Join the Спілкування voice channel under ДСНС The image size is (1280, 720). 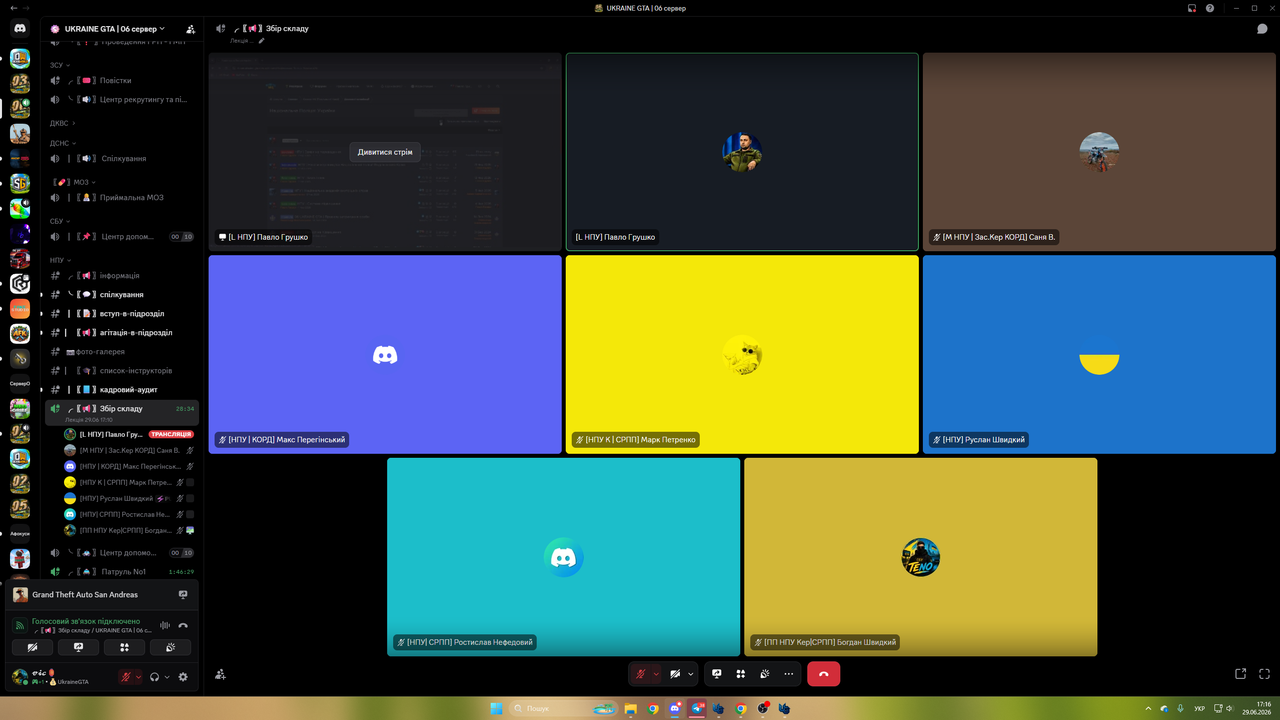pyautogui.click(x=122, y=158)
